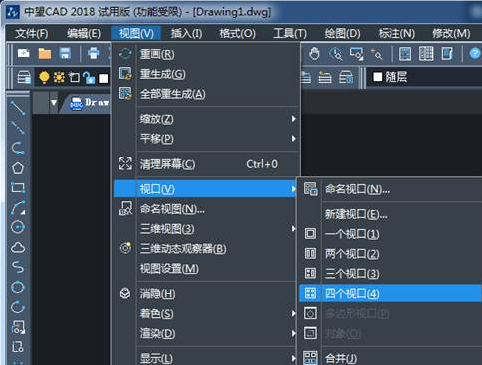Select the Circle tool

tap(18, 227)
